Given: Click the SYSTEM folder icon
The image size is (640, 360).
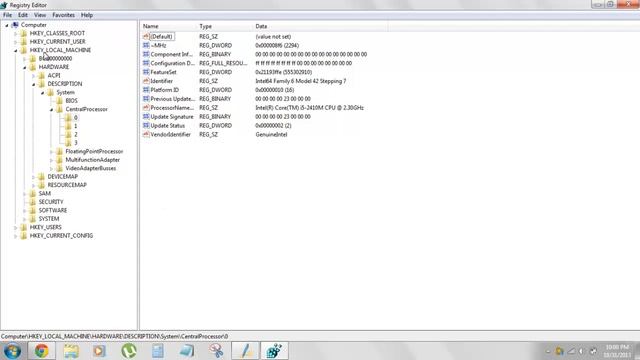Looking at the screenshot, I should pos(32,219).
